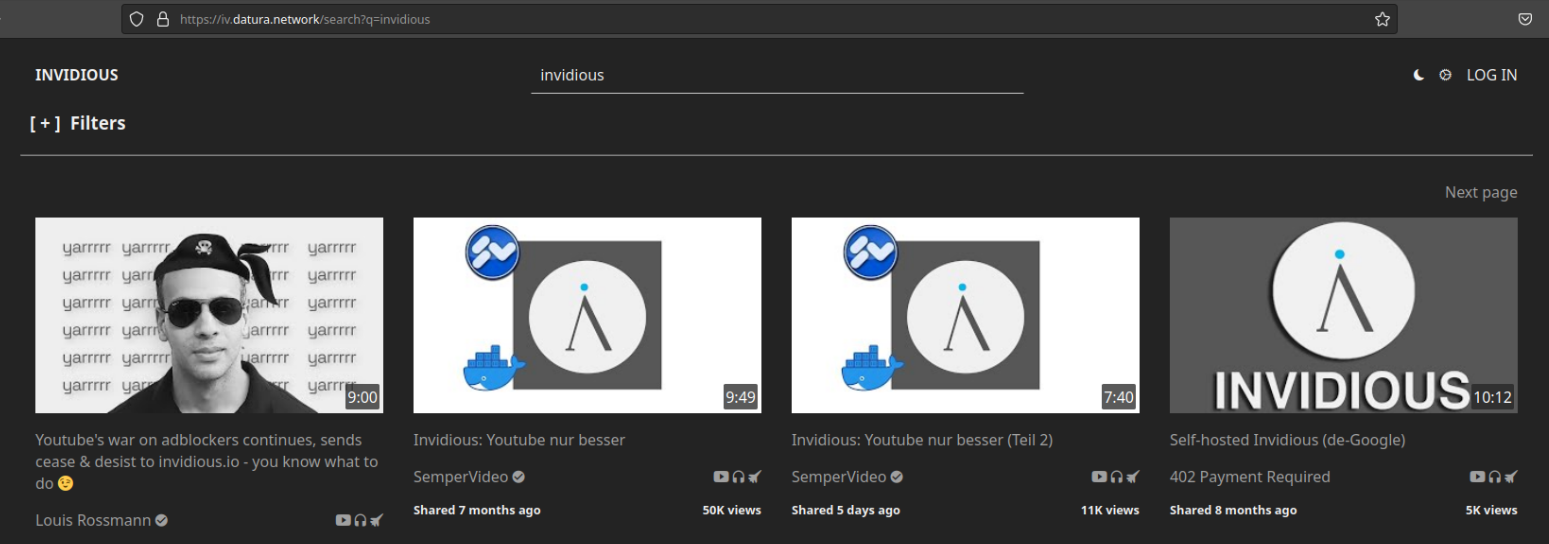Image resolution: width=1549 pixels, height=544 pixels.
Task: Click 'Shared 7 months ago' text
Action: click(x=477, y=510)
